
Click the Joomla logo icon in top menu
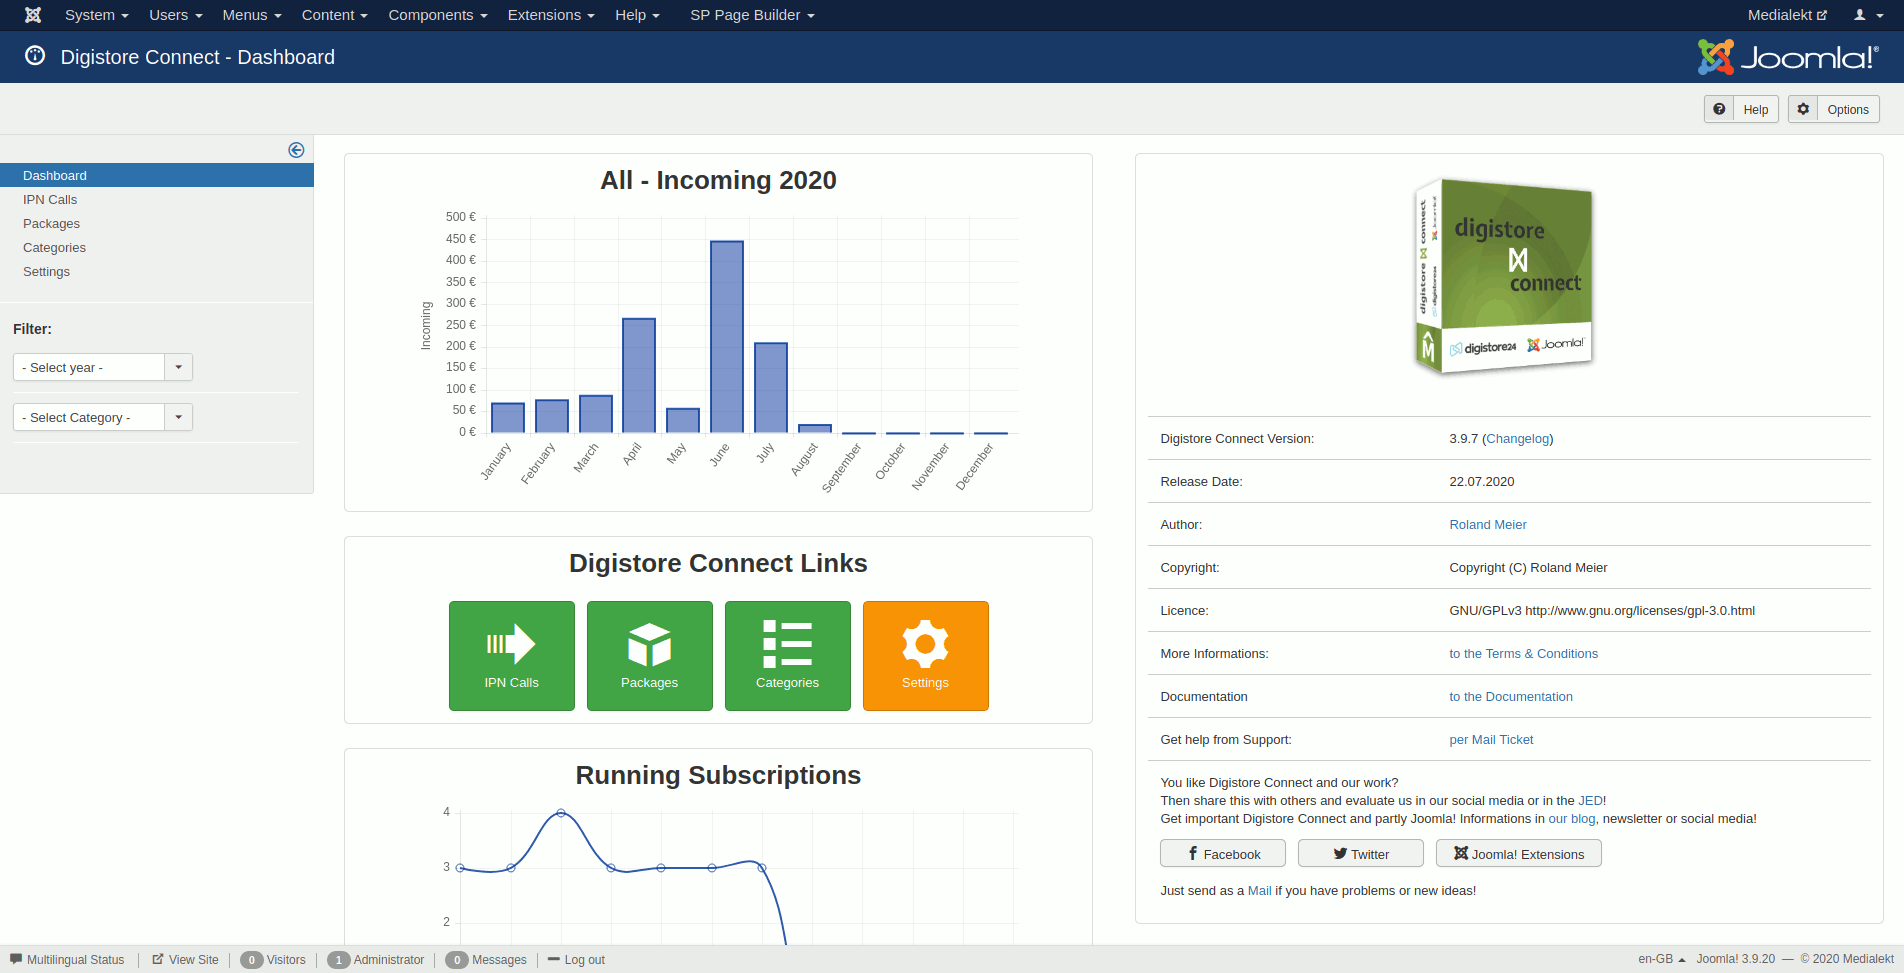coord(33,15)
